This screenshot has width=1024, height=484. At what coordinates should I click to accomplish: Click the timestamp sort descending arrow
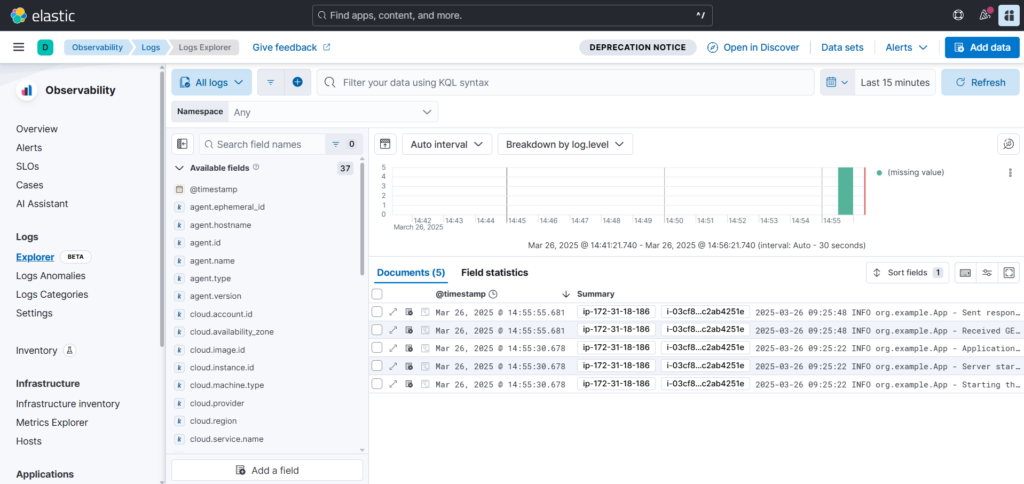tap(566, 294)
